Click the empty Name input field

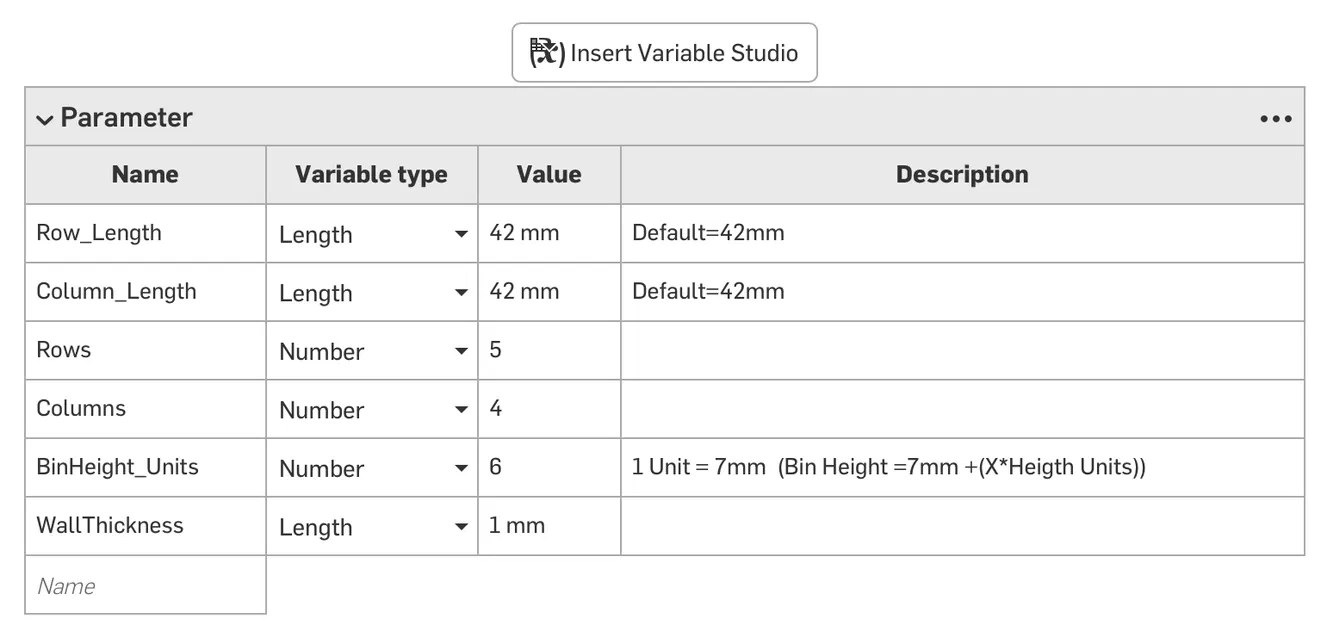[x=145, y=585]
